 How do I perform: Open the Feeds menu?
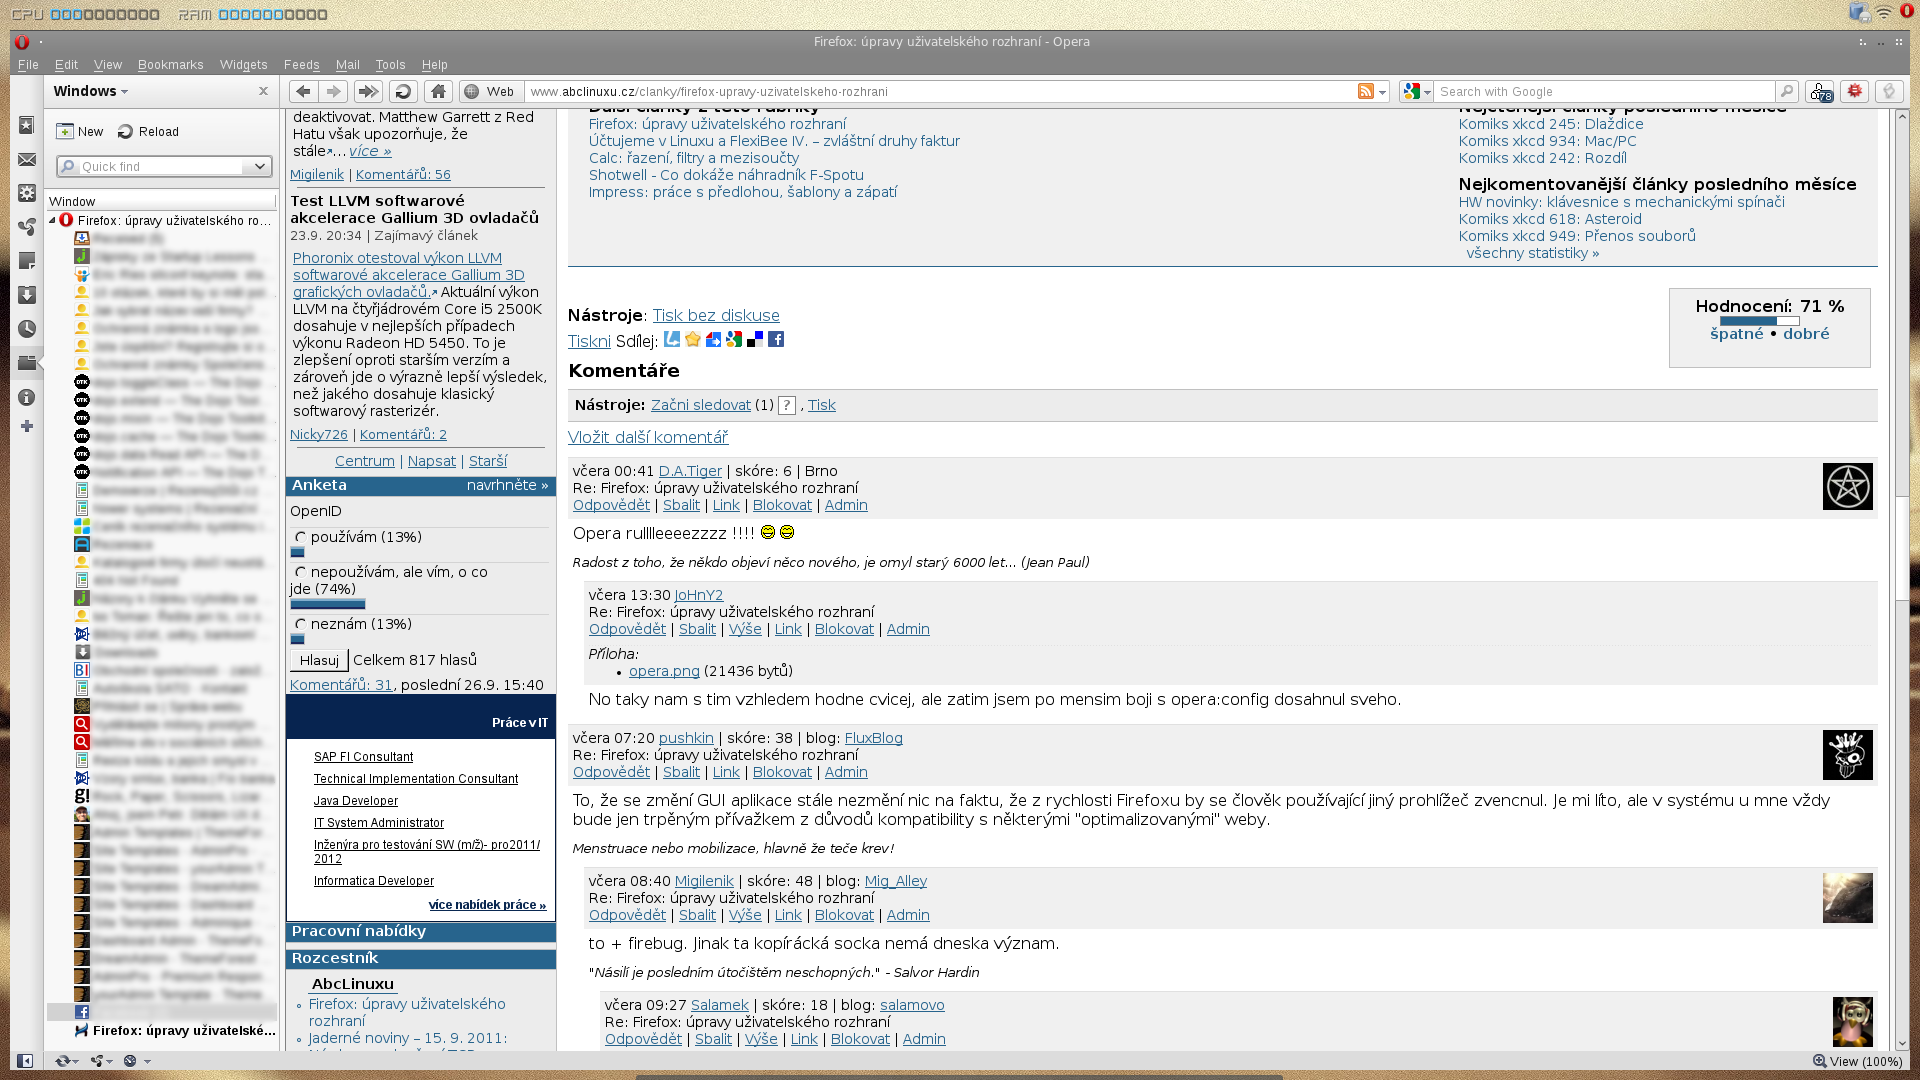click(x=302, y=65)
